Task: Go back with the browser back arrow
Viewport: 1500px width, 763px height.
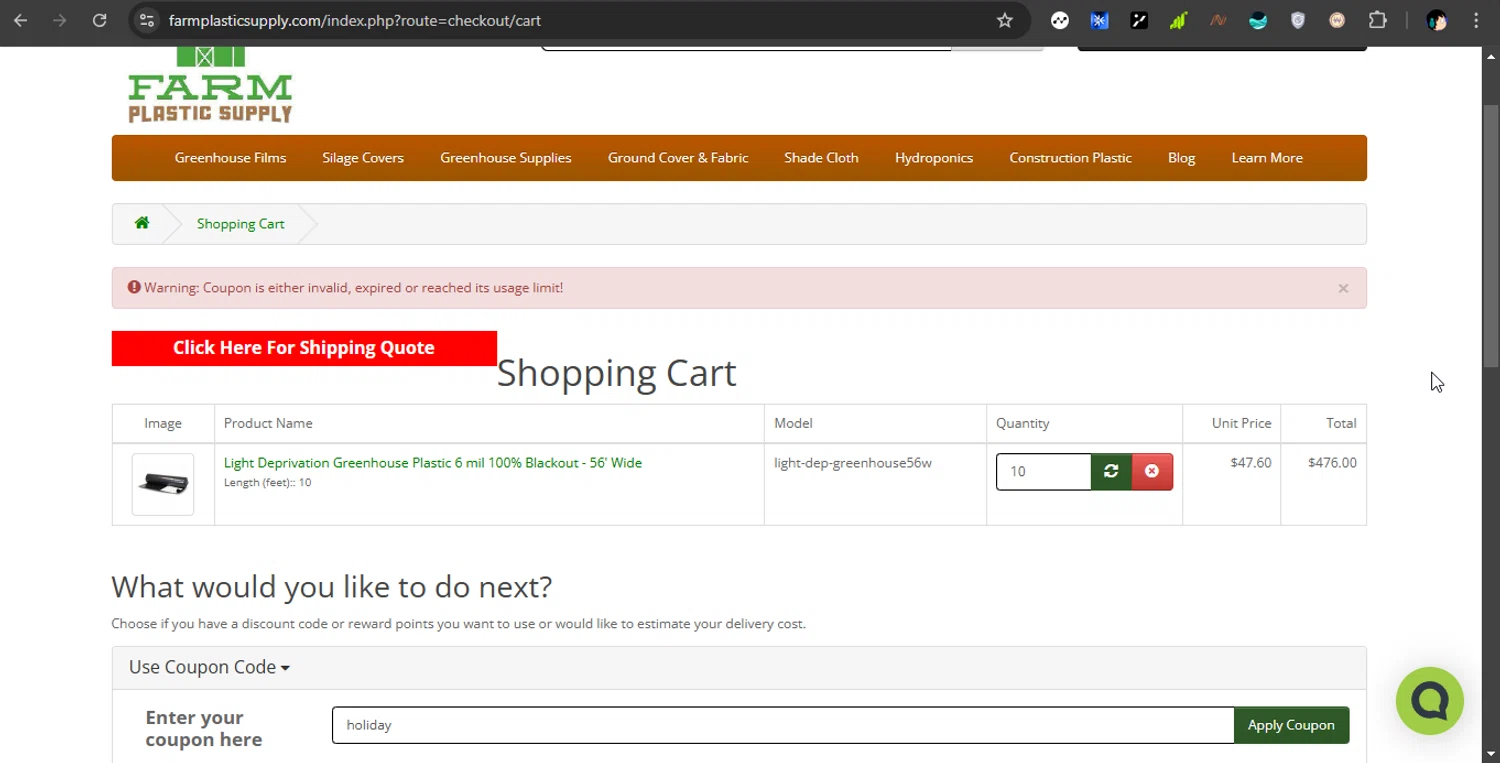Action: [x=21, y=20]
